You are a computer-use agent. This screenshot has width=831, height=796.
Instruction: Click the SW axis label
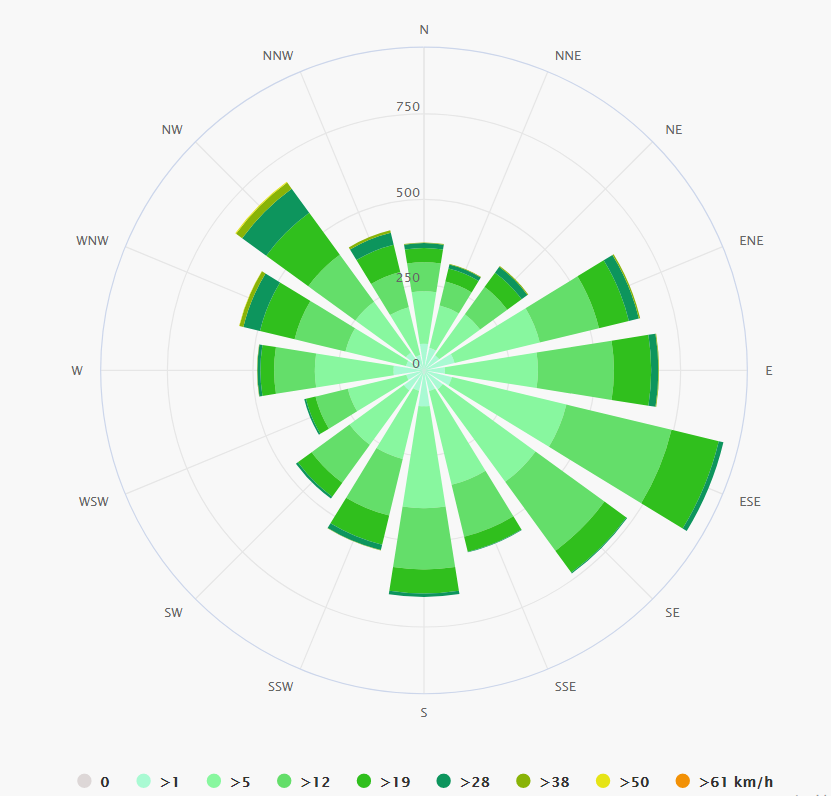(173, 613)
